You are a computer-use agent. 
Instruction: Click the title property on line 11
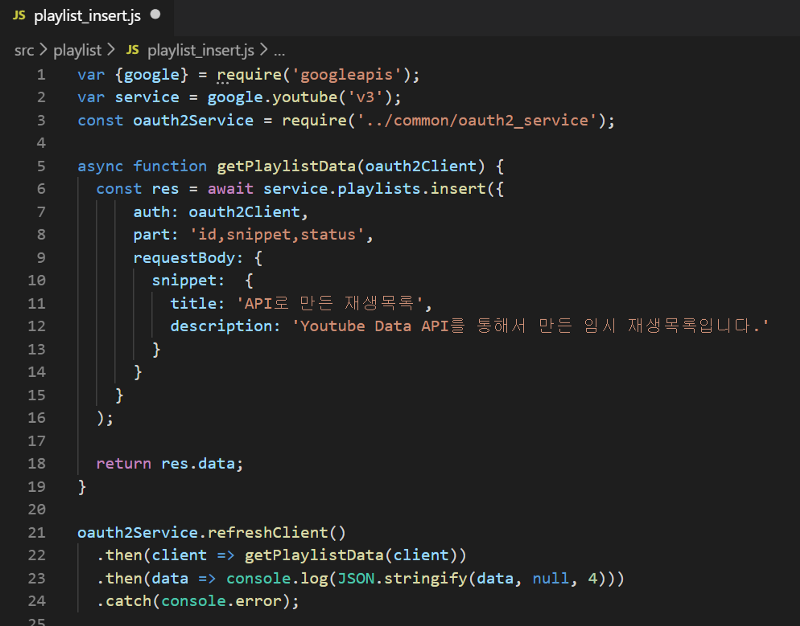coord(193,304)
